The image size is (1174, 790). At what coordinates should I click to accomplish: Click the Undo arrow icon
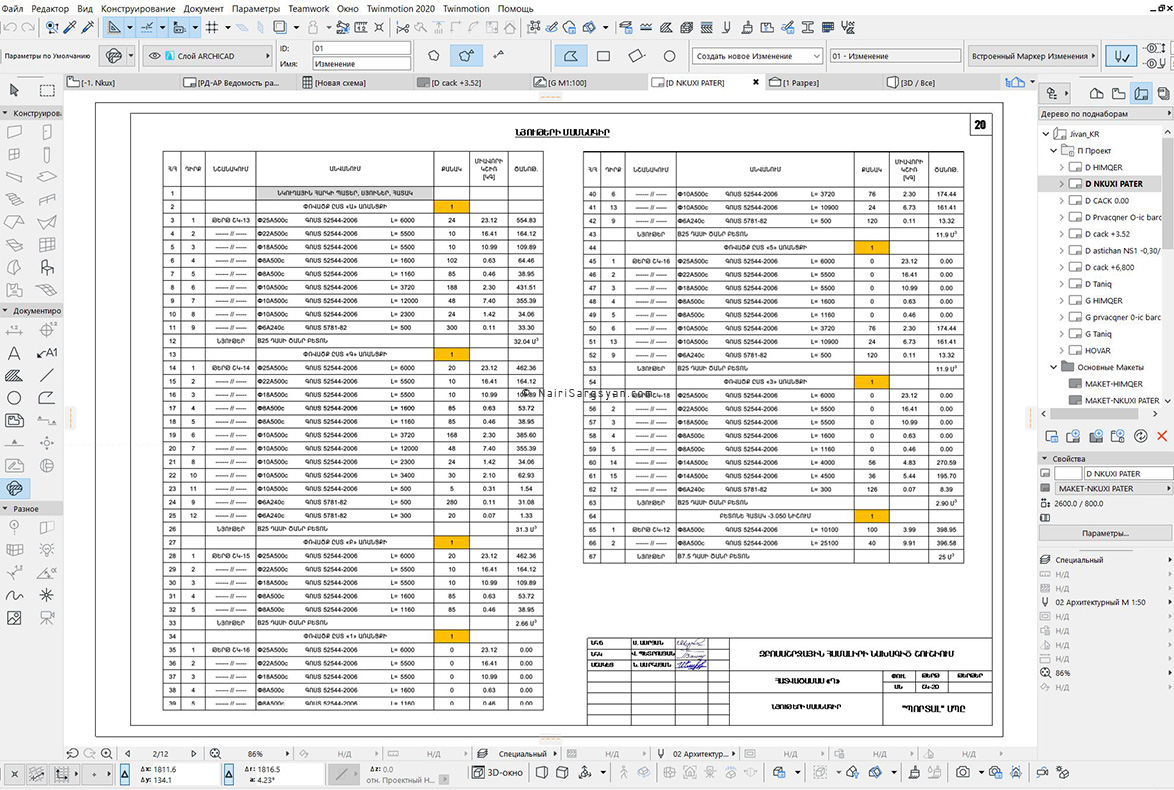tap(10, 28)
